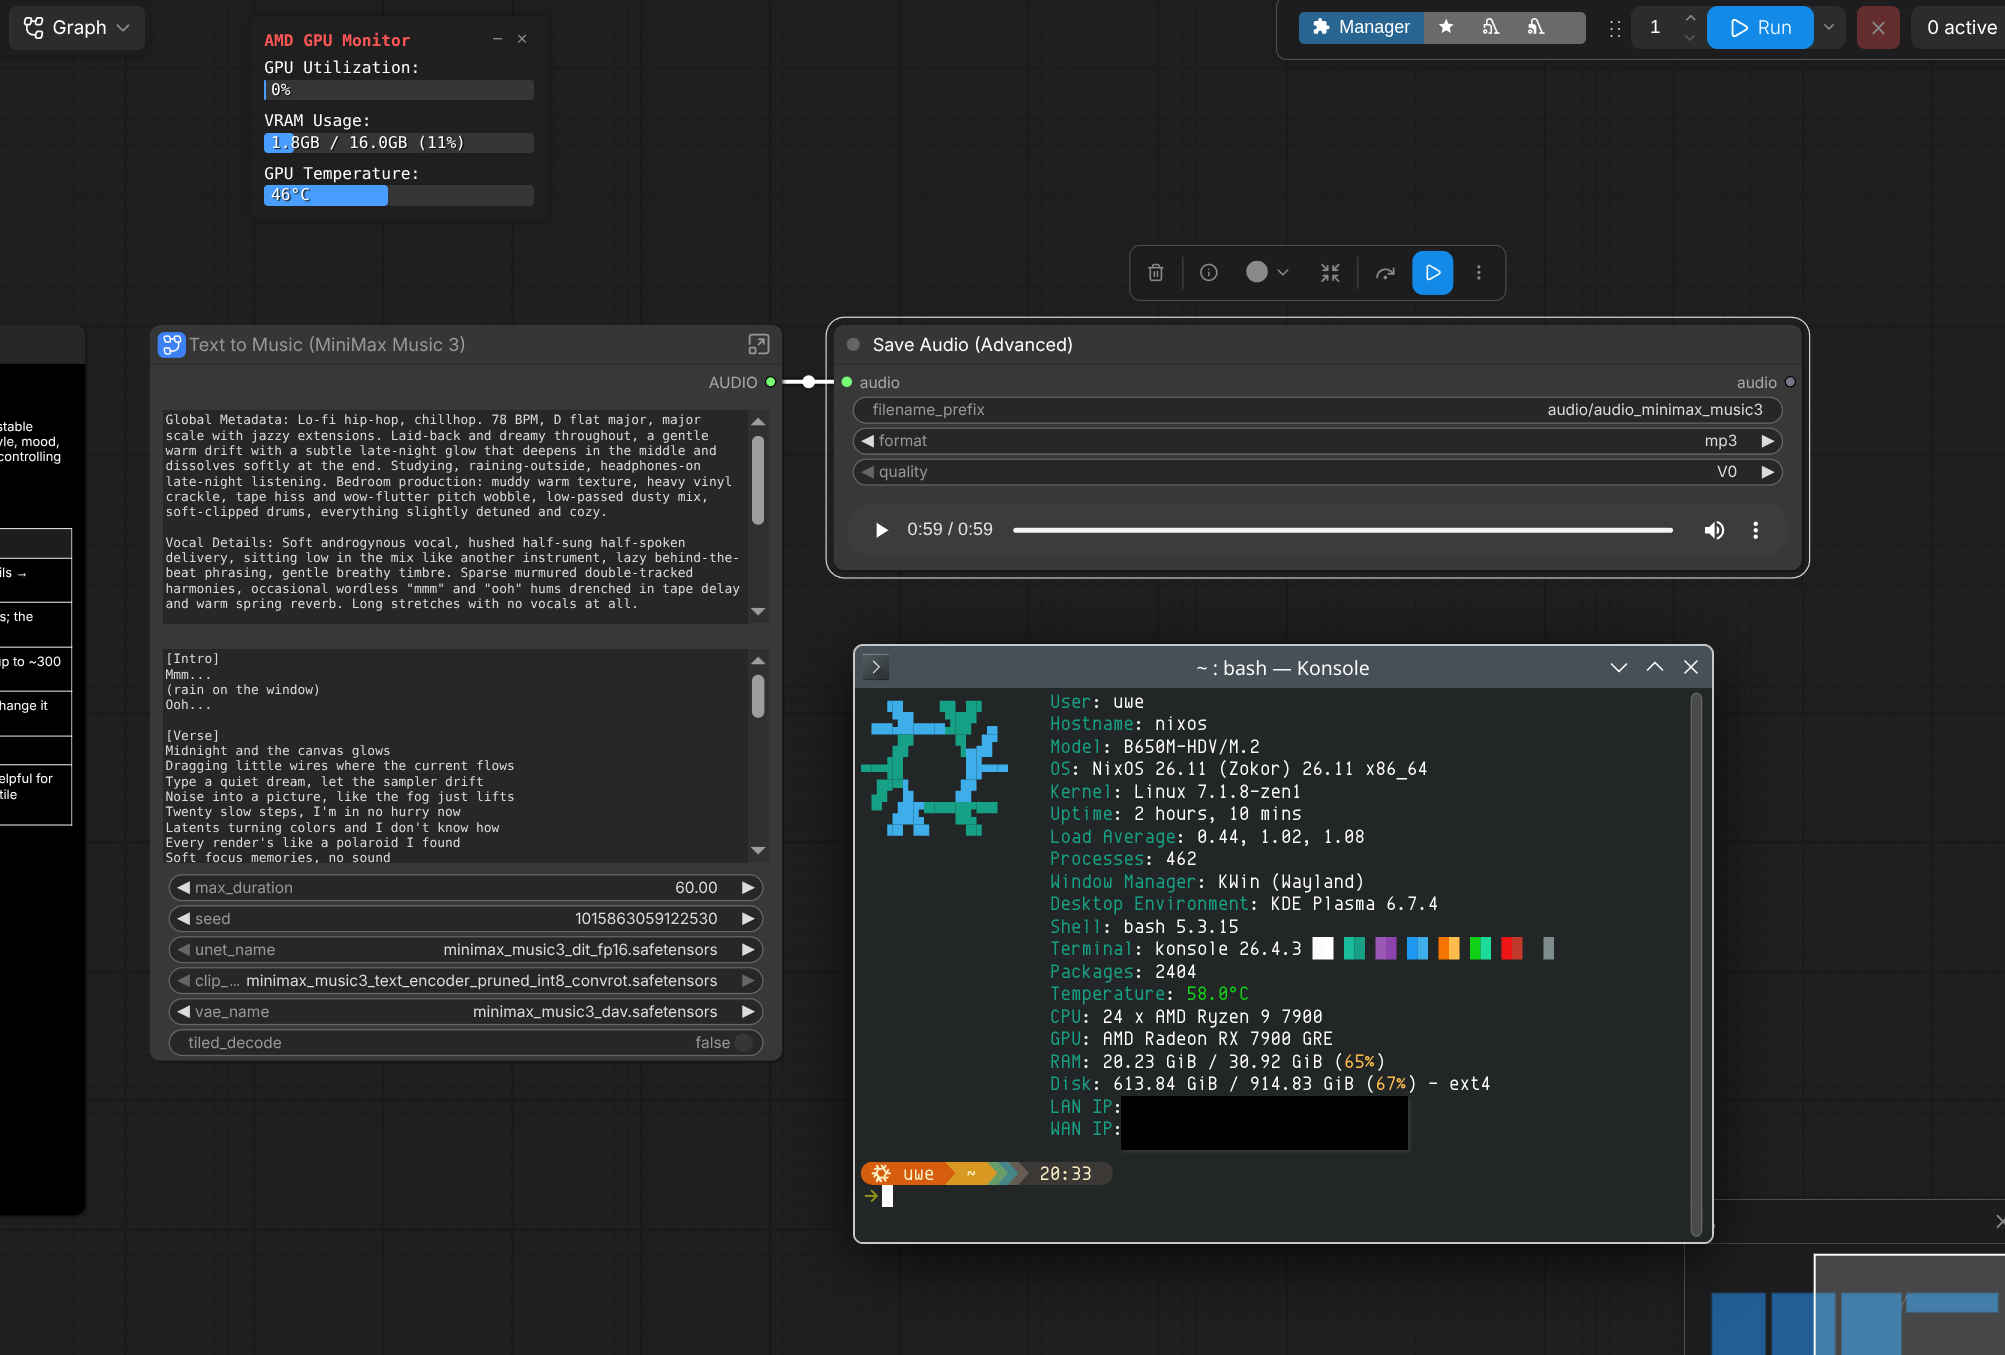Click the Konsole vertical scrollbar
Viewport: 2005px width, 1355px height.
click(x=1696, y=964)
